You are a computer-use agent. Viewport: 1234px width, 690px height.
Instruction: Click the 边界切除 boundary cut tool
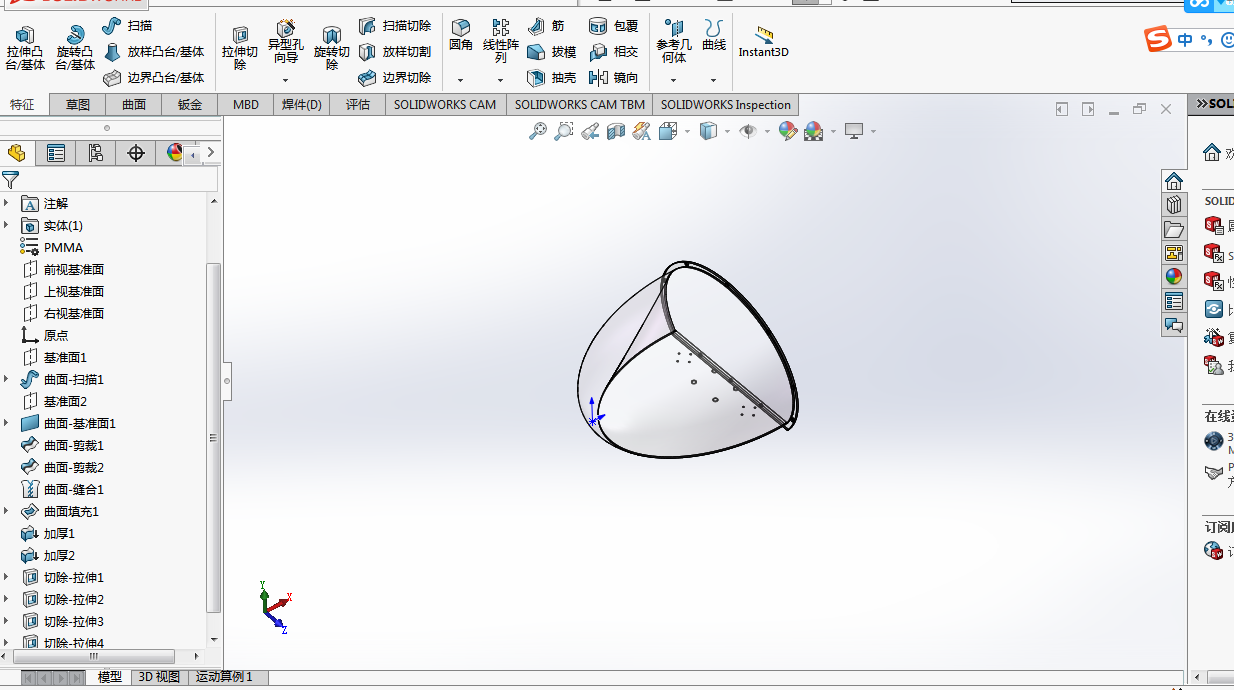(395, 78)
